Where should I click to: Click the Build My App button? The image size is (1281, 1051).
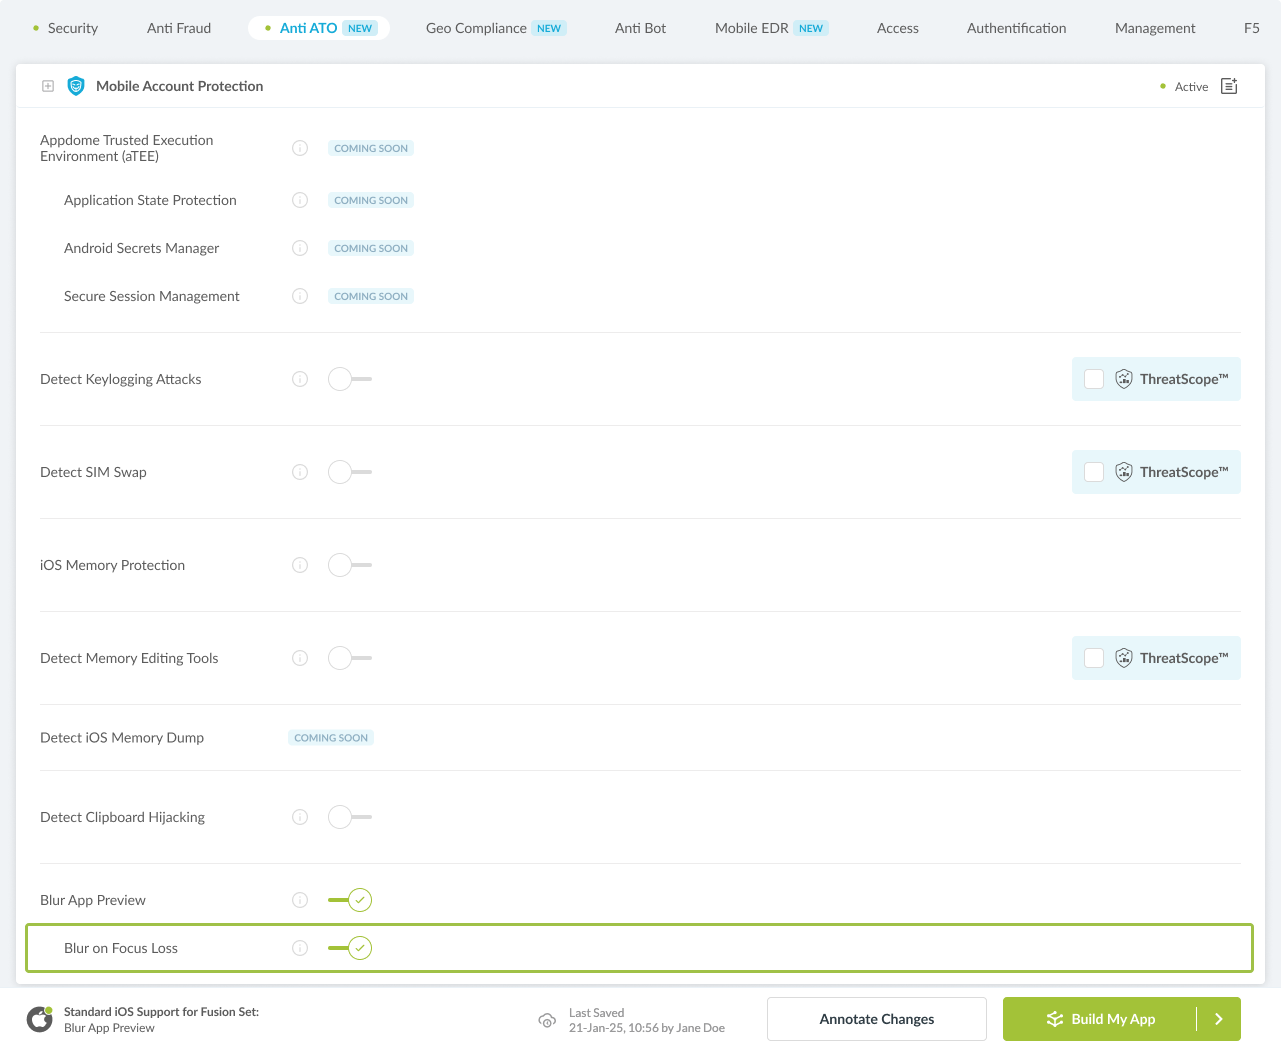point(1100,1019)
